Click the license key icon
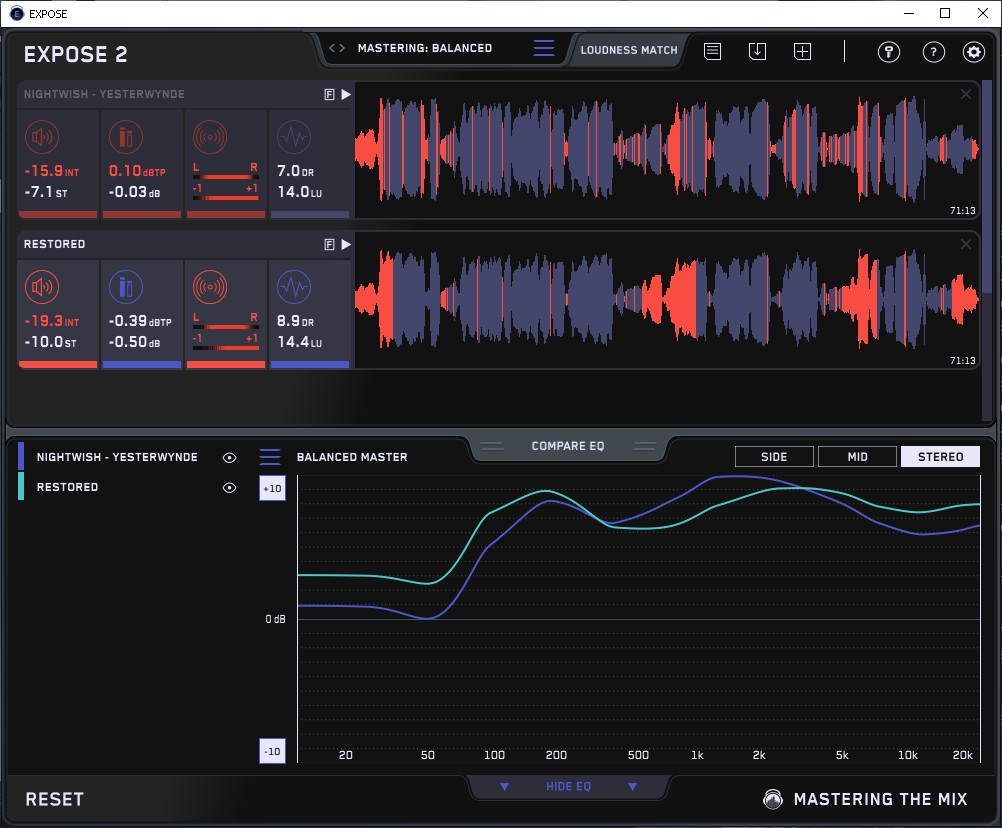The width and height of the screenshot is (1002, 828). click(888, 52)
